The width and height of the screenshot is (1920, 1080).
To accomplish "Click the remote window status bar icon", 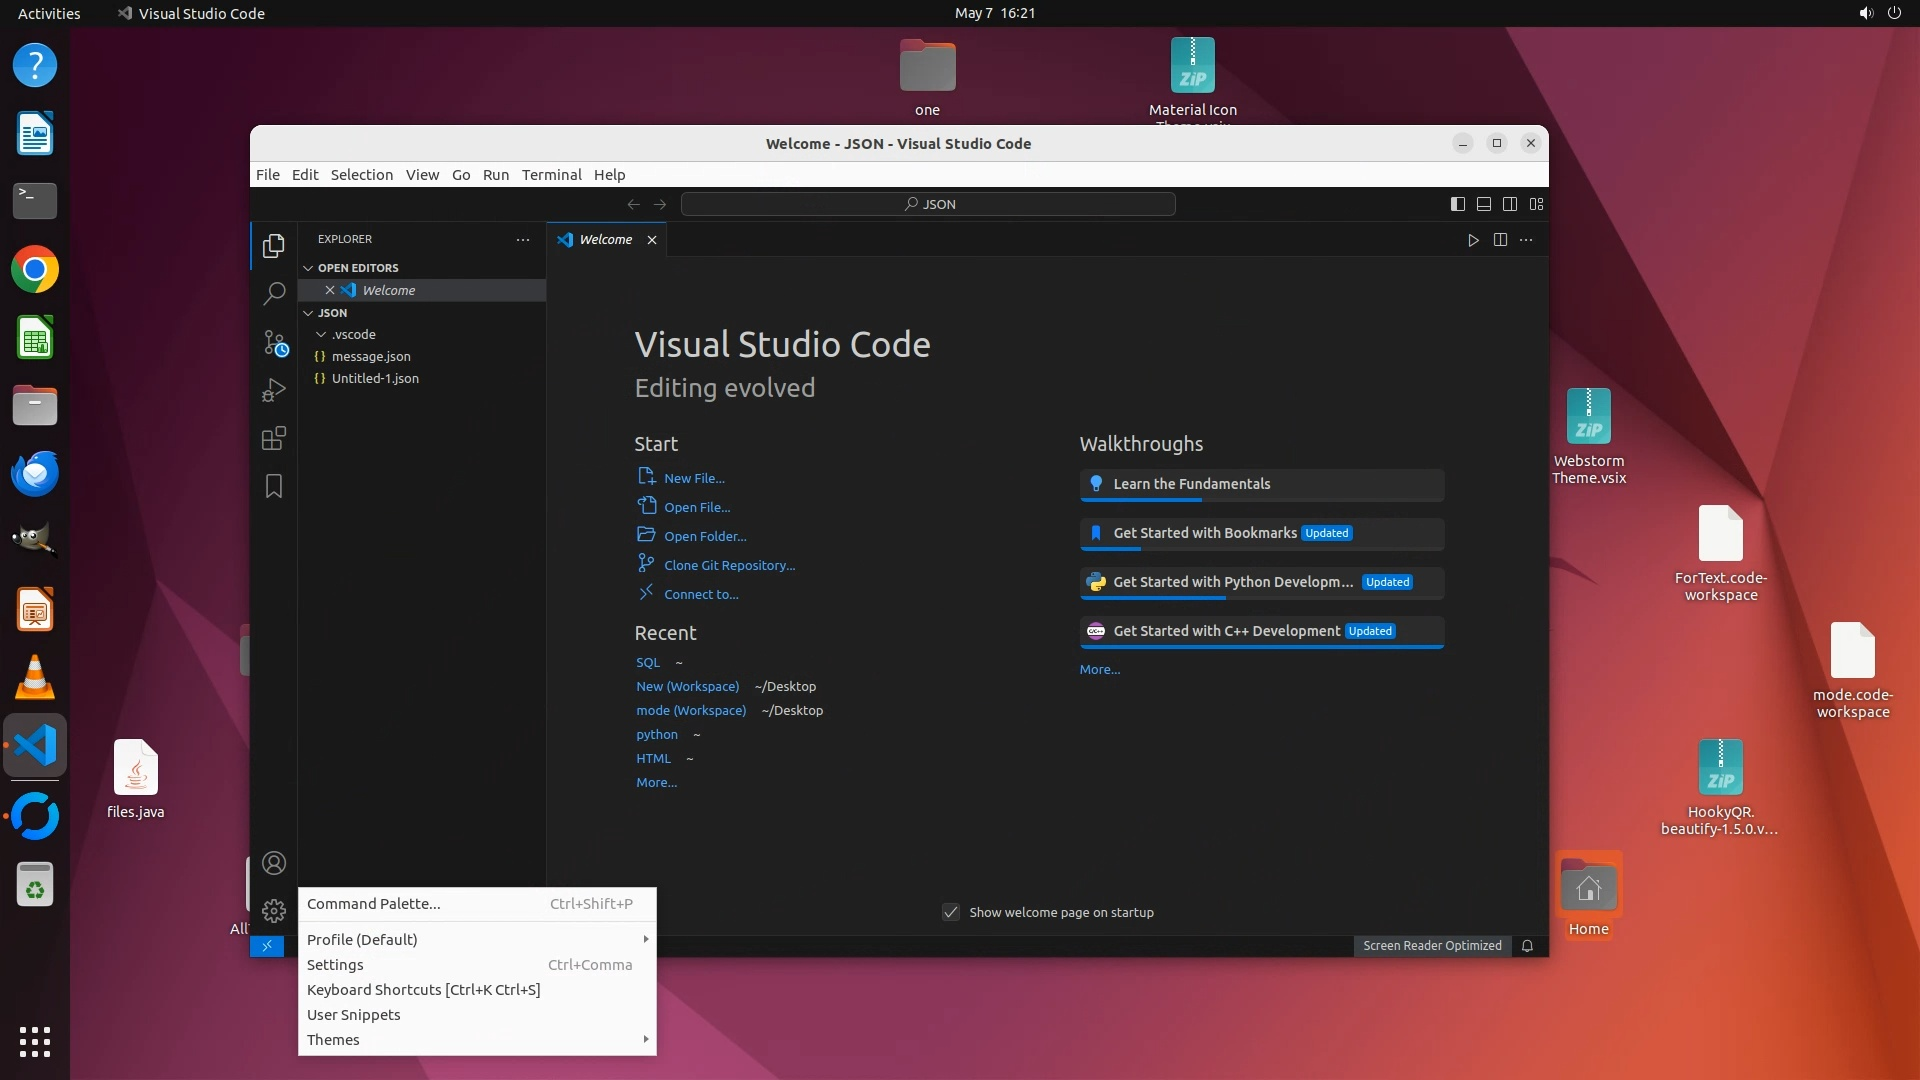I will click(267, 946).
